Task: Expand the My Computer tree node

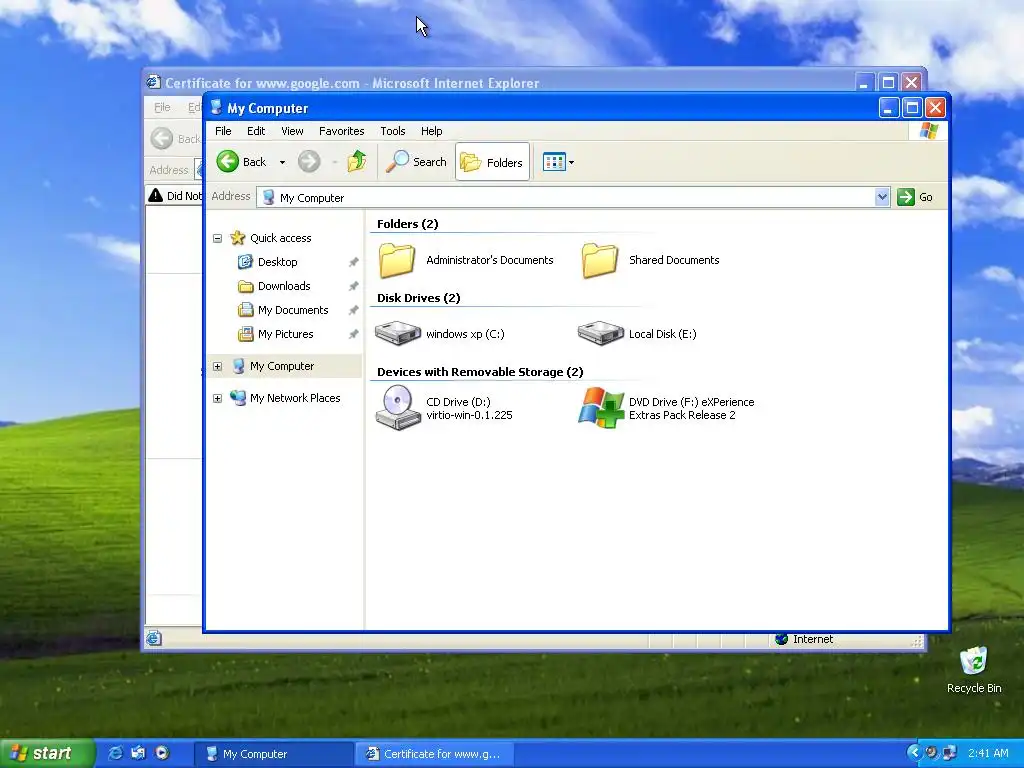Action: [217, 366]
